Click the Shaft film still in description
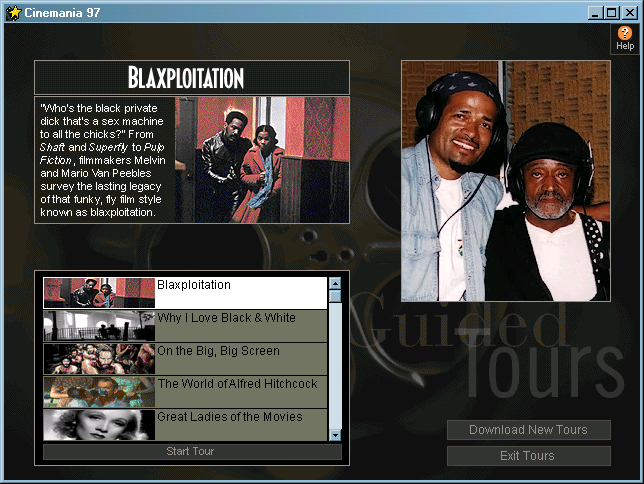This screenshot has height=484, width=644. coord(262,160)
